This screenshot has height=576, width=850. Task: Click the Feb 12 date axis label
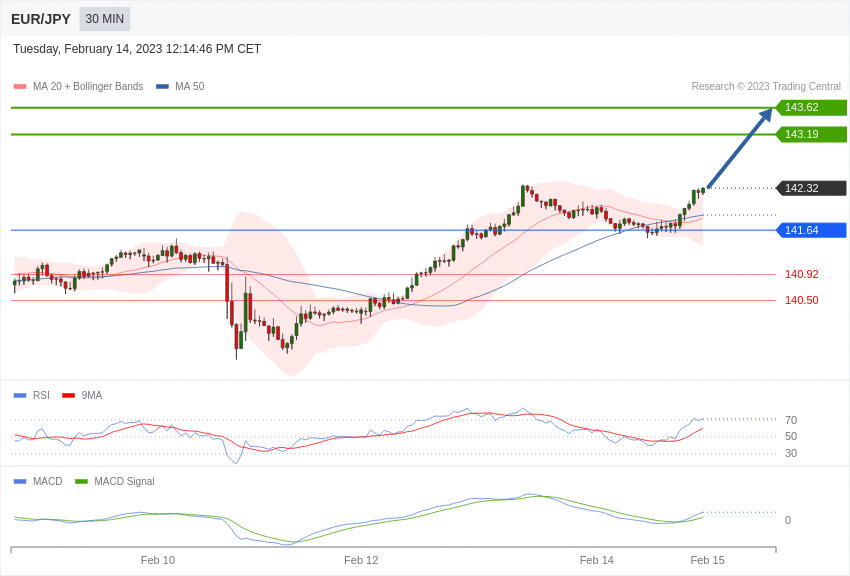point(361,560)
